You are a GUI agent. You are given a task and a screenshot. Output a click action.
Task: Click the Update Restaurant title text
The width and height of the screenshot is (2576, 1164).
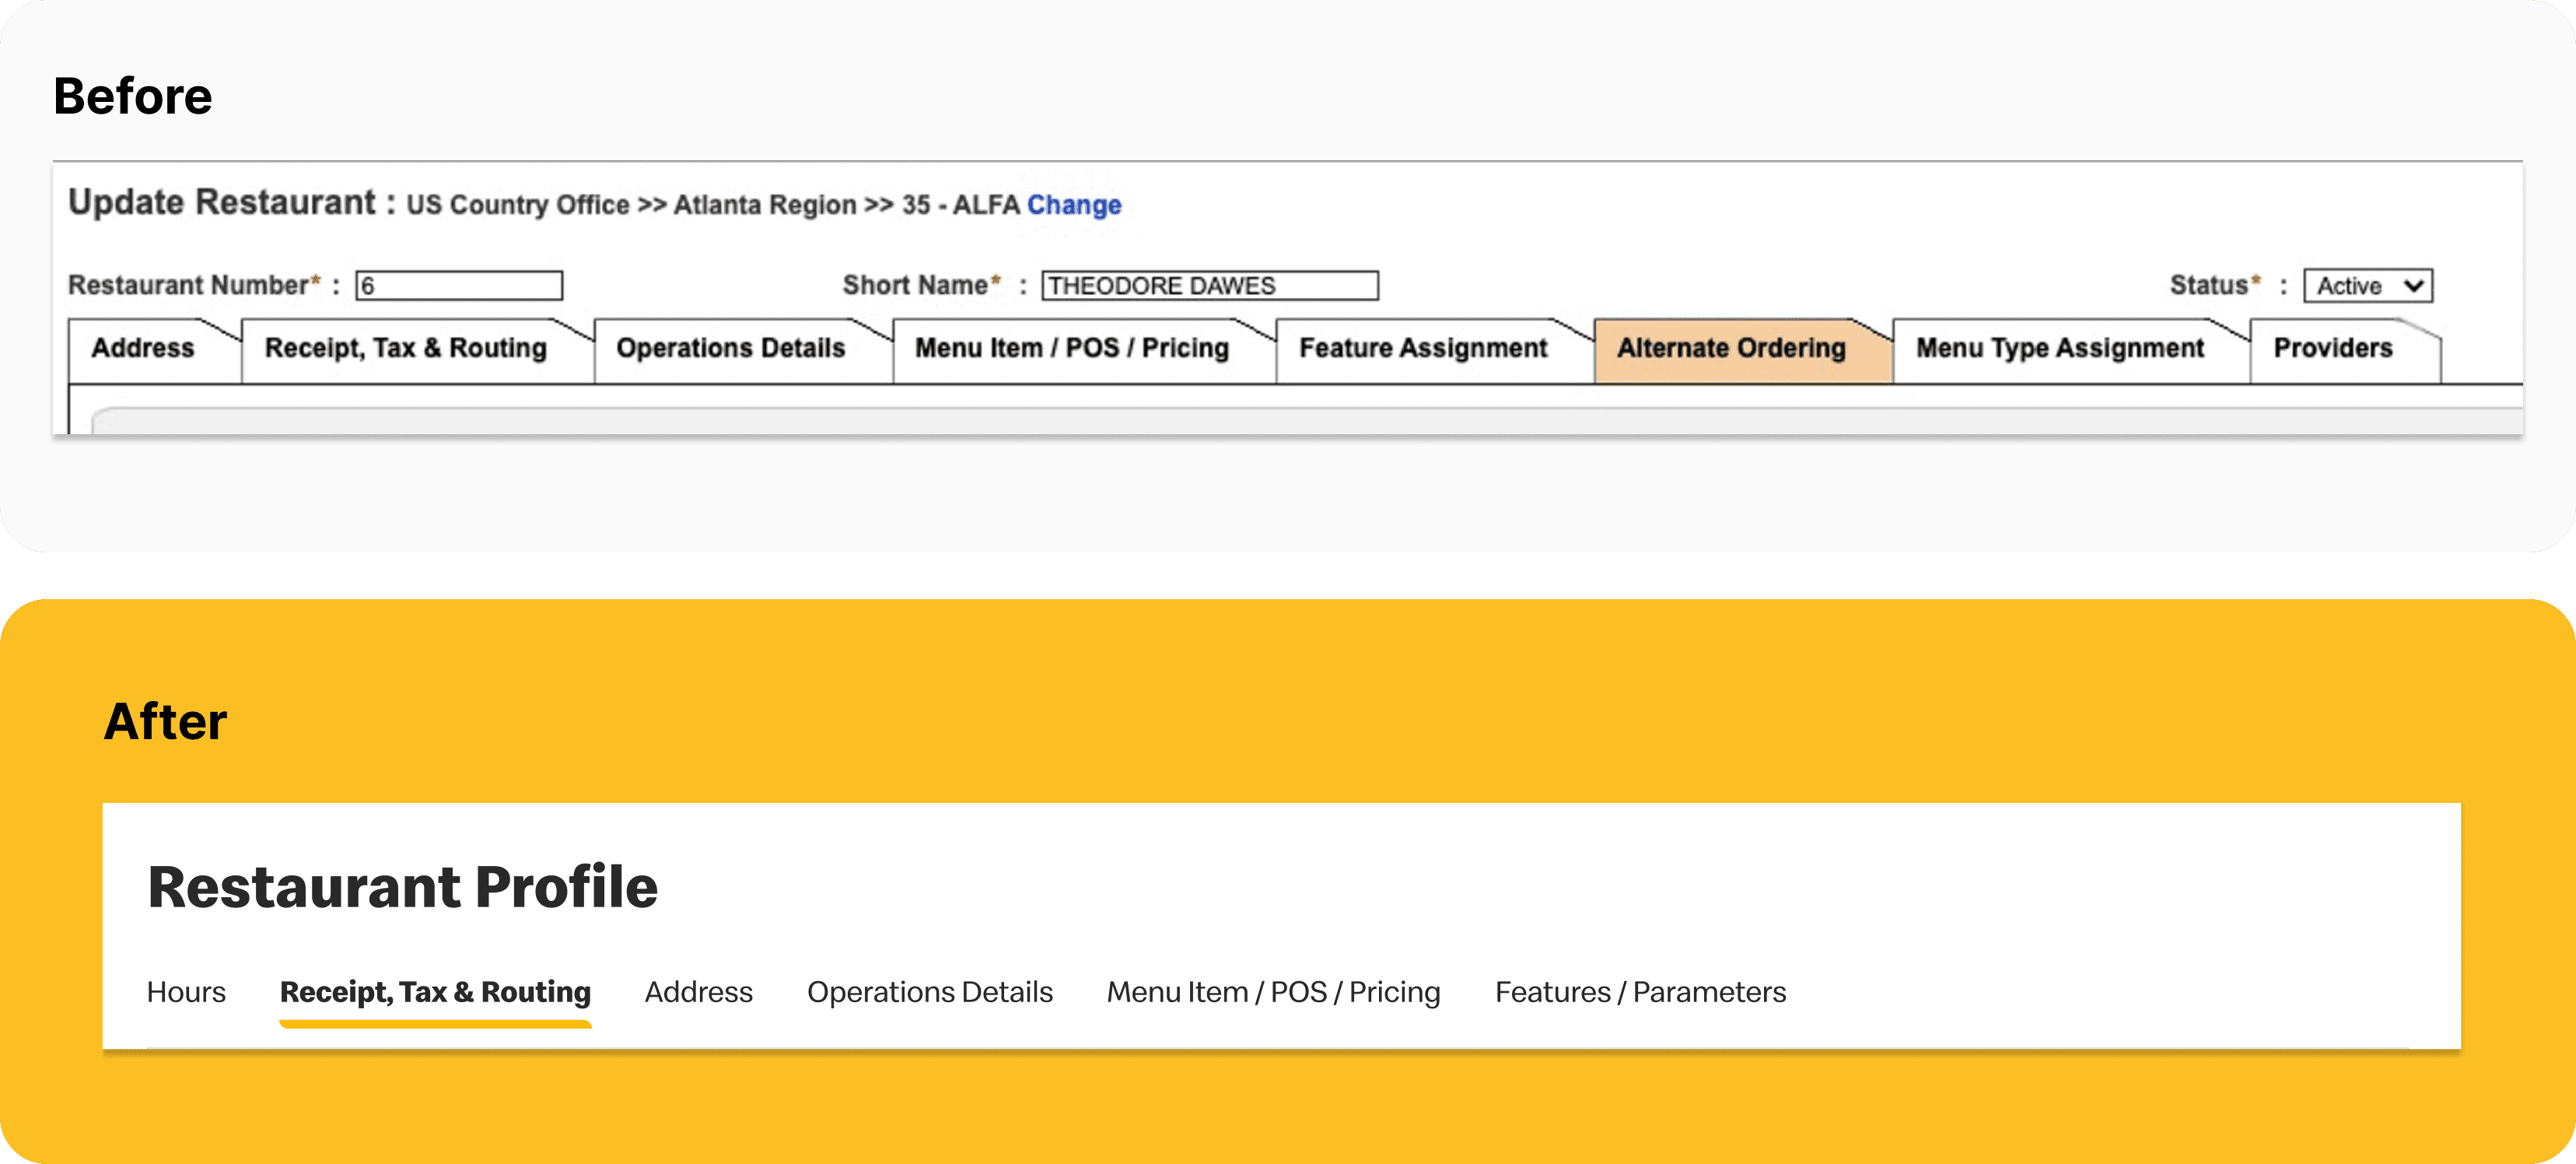click(222, 203)
